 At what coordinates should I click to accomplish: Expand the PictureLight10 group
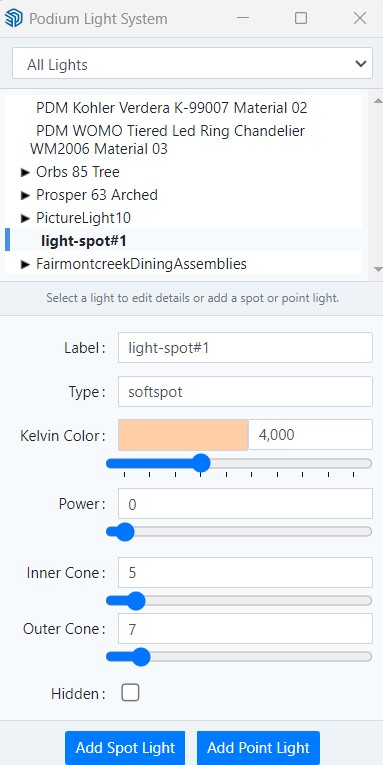[x=26, y=218]
